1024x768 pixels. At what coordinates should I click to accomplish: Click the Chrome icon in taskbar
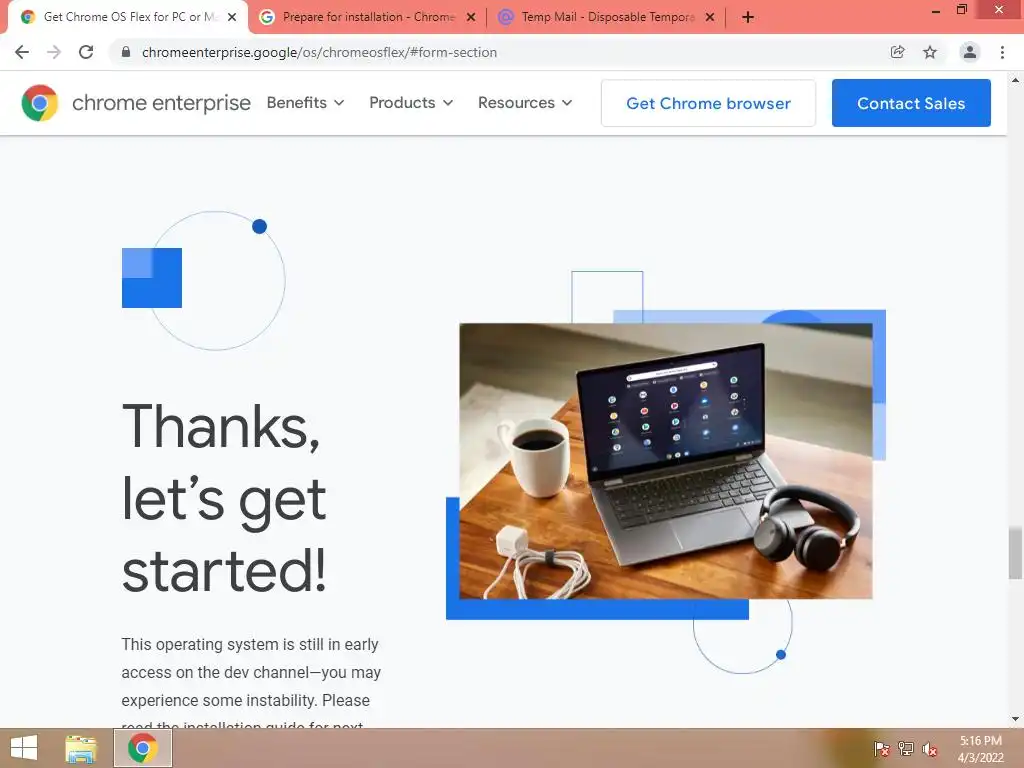[x=143, y=748]
